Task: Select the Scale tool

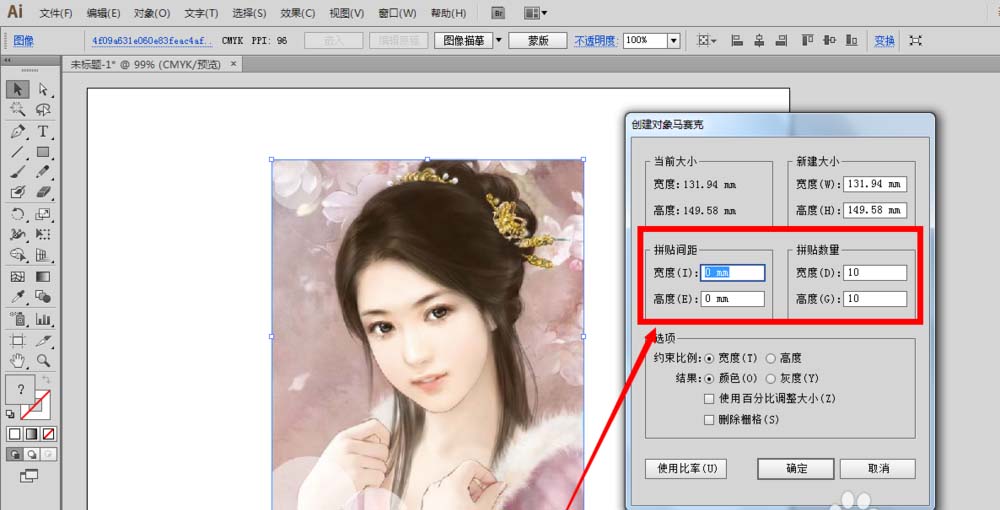Action: tap(43, 214)
